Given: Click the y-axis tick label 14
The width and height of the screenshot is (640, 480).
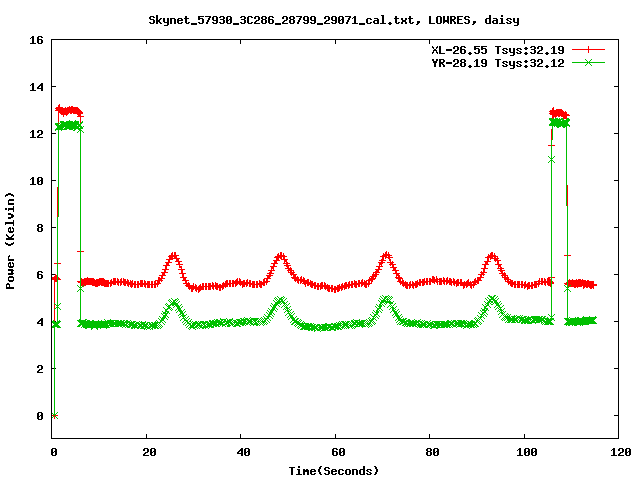Looking at the screenshot, I should coord(36,87).
